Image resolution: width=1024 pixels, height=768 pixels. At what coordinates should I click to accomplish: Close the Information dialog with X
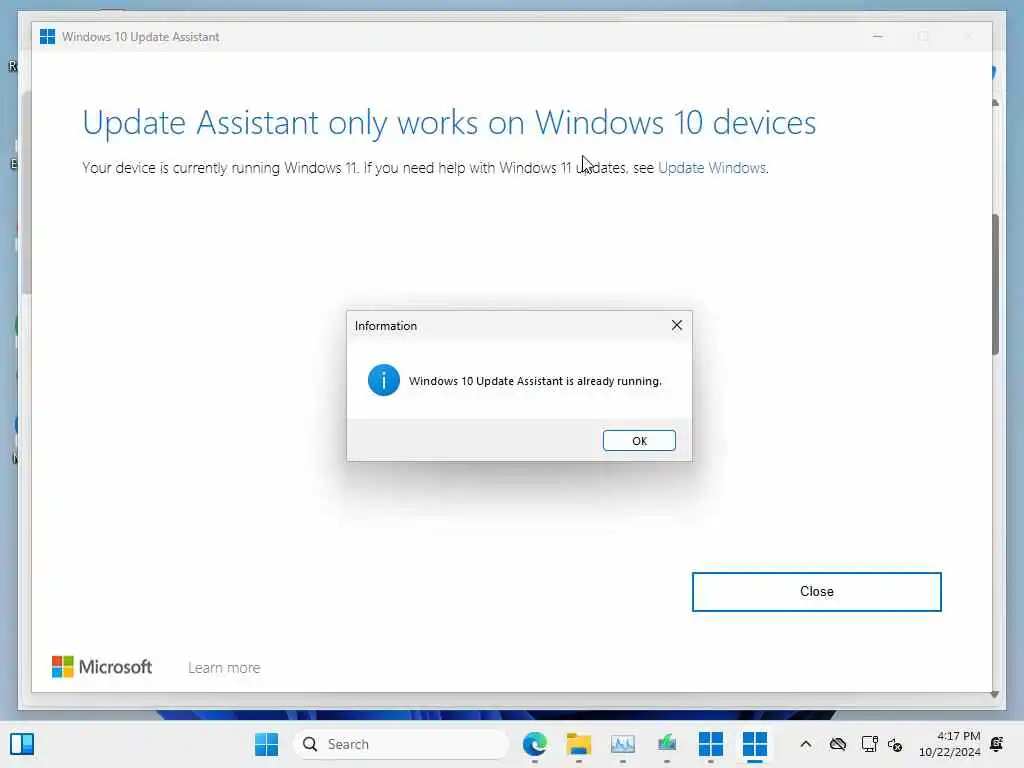coord(677,325)
